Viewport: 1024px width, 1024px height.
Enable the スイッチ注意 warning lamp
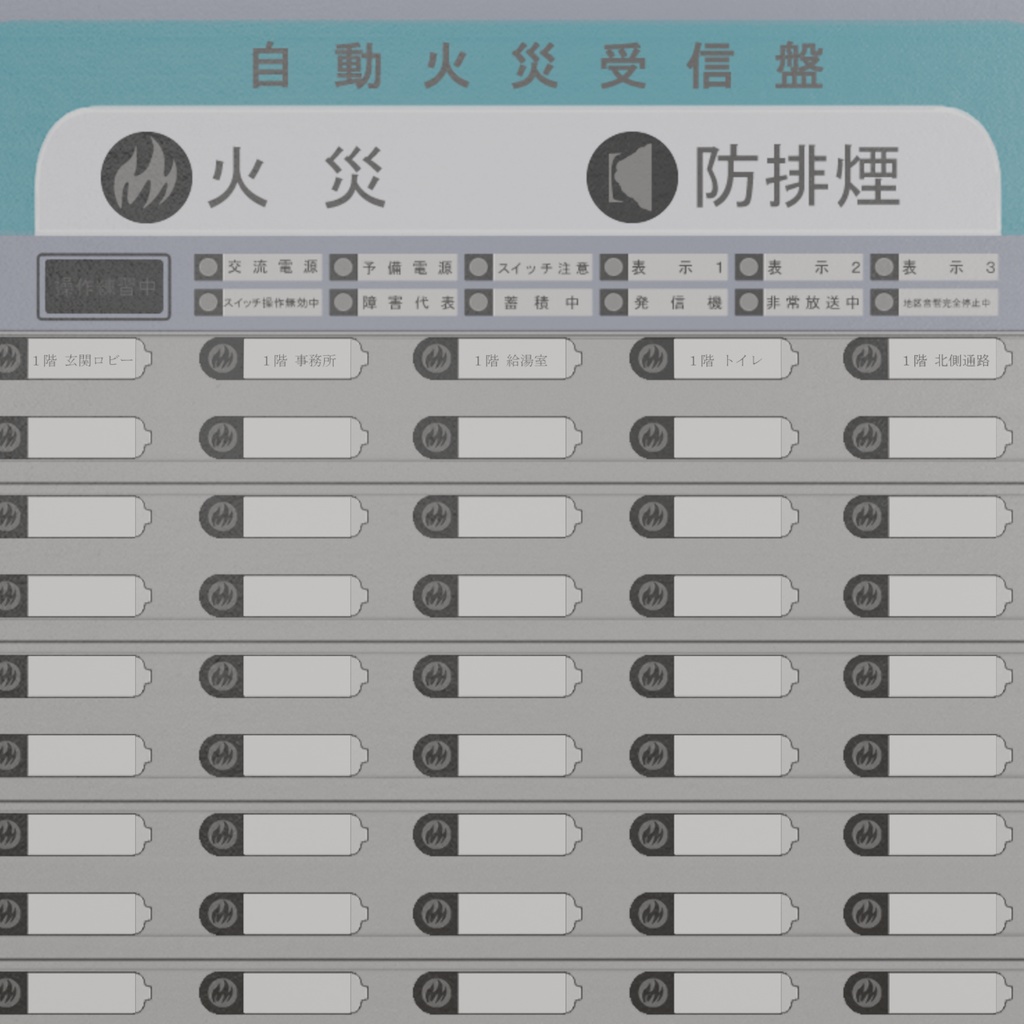point(481,267)
